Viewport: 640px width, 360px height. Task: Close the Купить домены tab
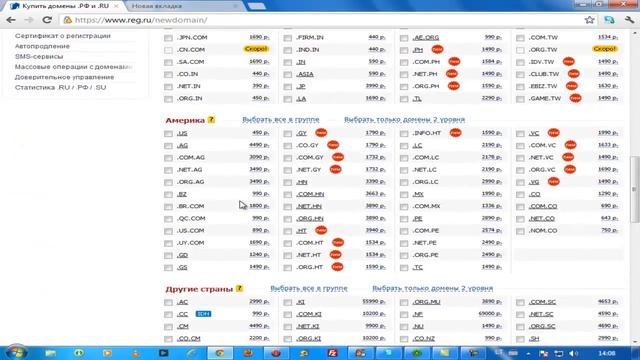point(116,6)
